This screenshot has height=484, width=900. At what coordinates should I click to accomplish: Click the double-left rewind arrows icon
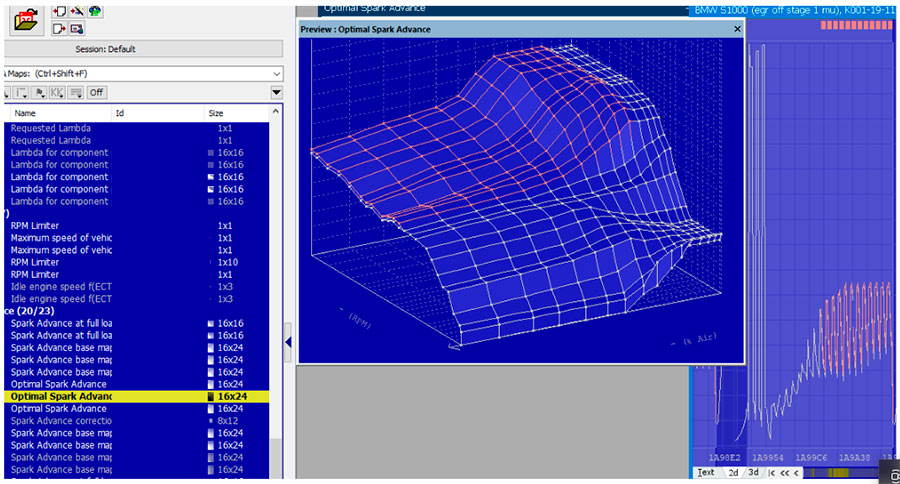pos(783,472)
